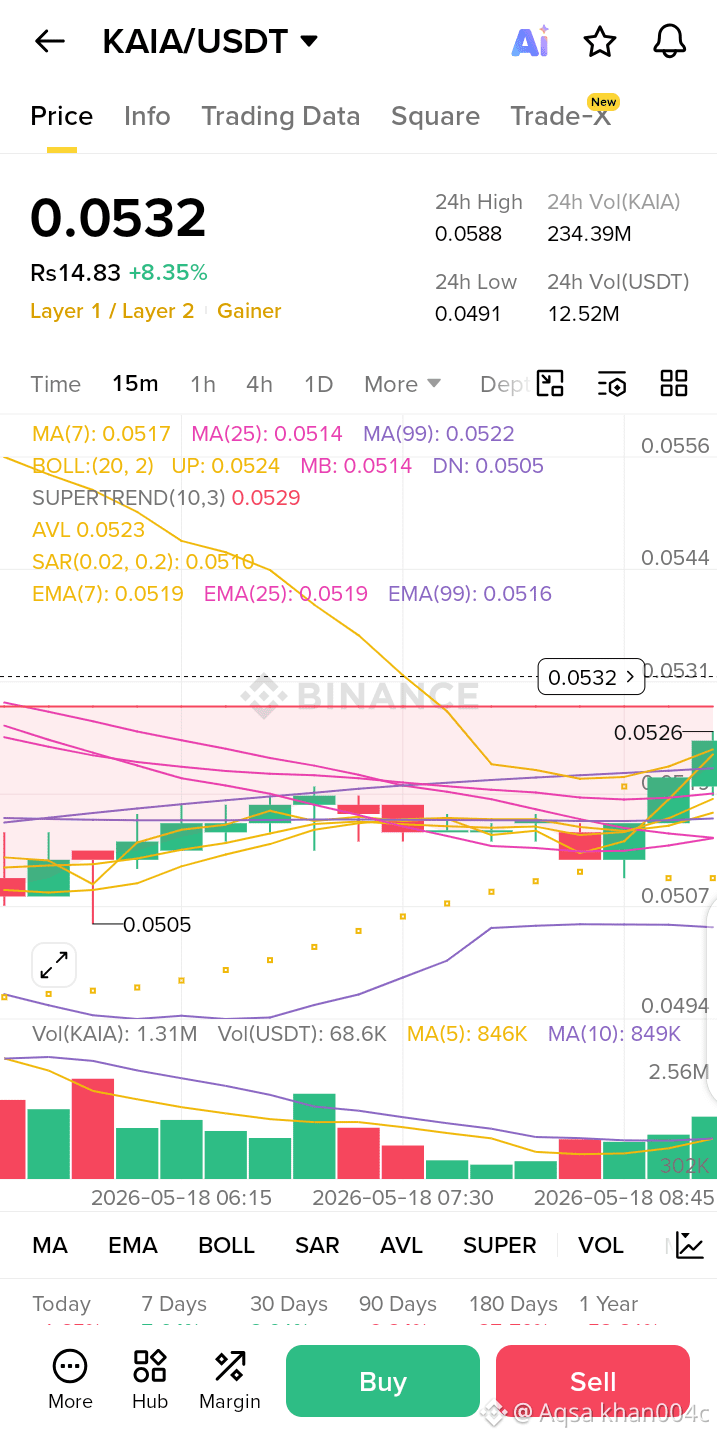Open price alert bell icon

tap(670, 41)
